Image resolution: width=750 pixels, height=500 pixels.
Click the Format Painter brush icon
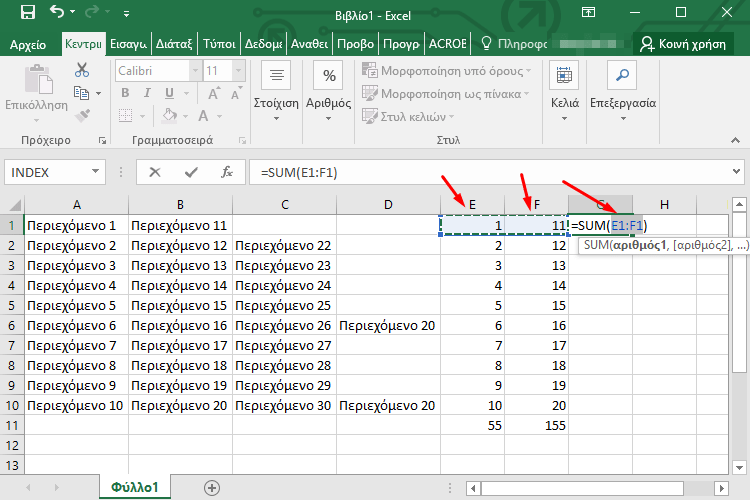tap(82, 115)
